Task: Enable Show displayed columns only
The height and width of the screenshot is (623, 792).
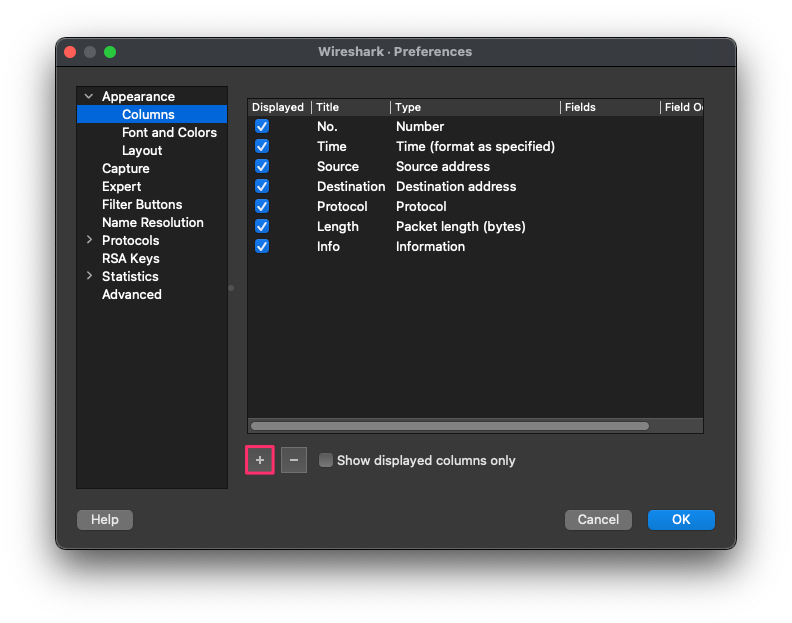Action: [326, 460]
